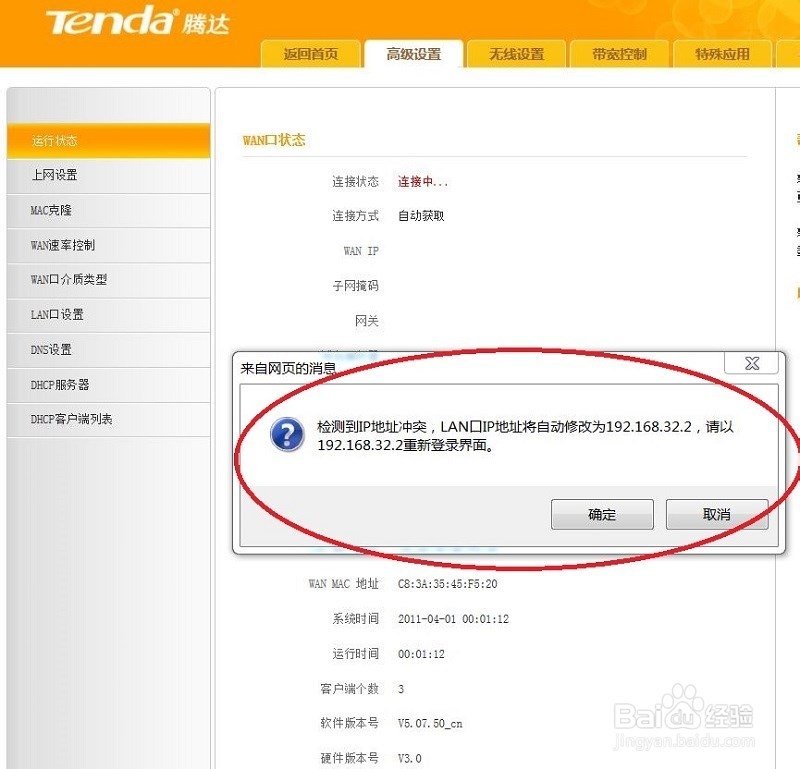Click the blue question mark dialog icon
This screenshot has width=800, height=769.
287,435
